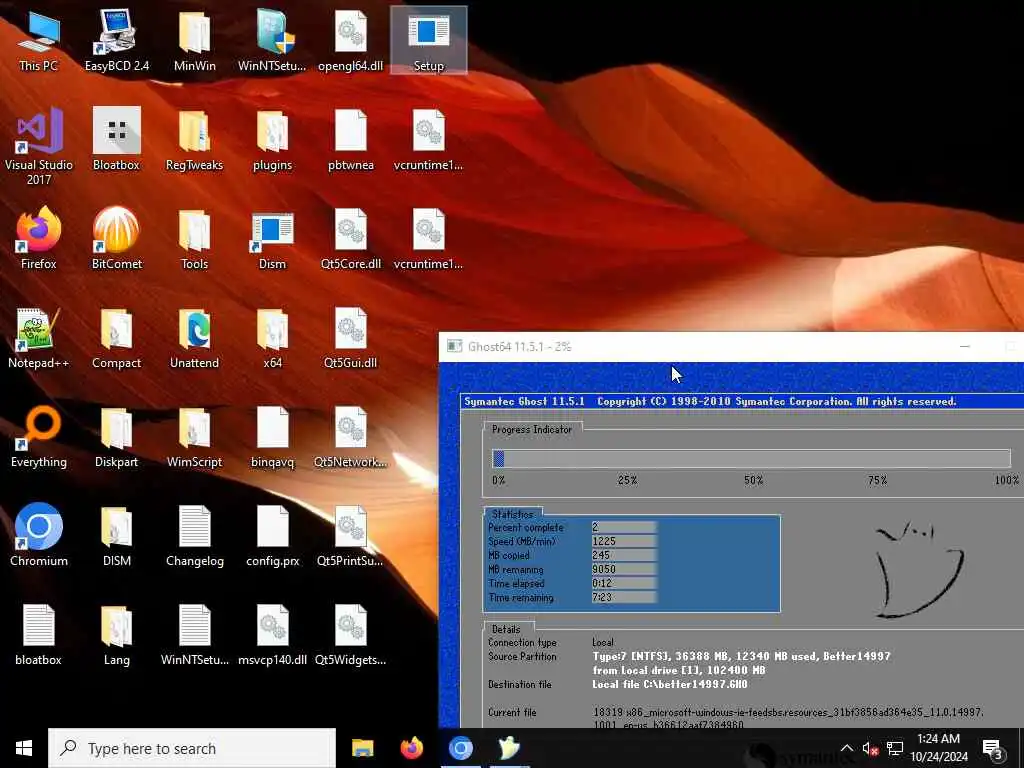Open the plugins folder
1024x768 pixels.
point(272,140)
